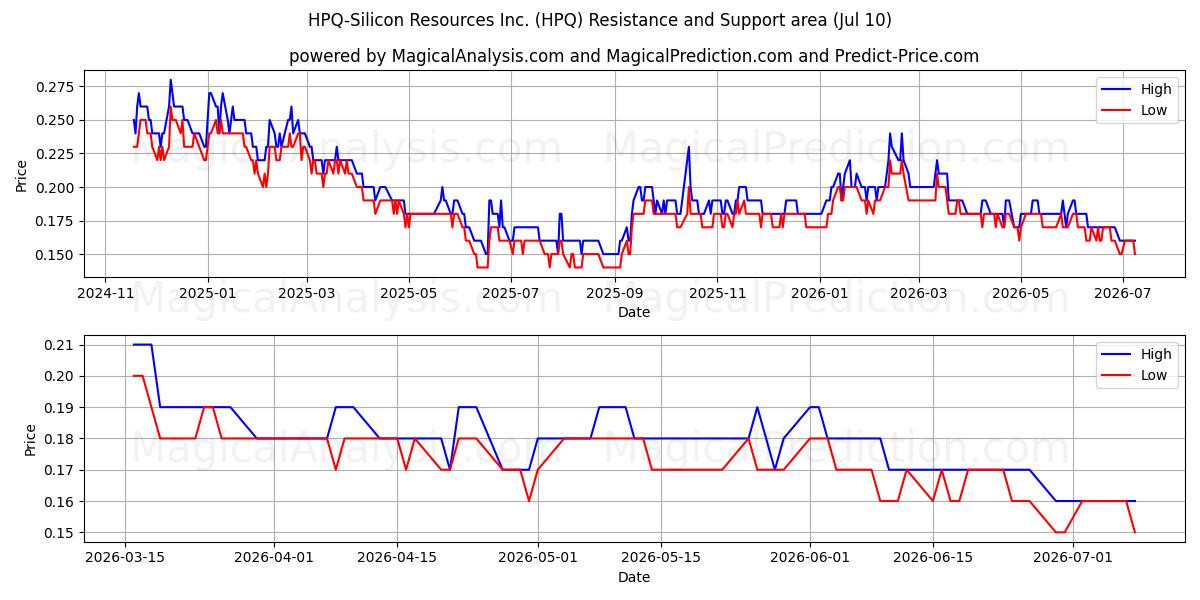Click the 2026-04-01 tick label on bottom chart
Image resolution: width=1200 pixels, height=600 pixels.
point(275,559)
